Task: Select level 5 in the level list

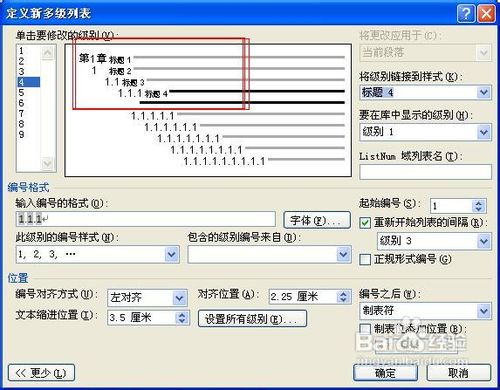Action: coord(21,93)
